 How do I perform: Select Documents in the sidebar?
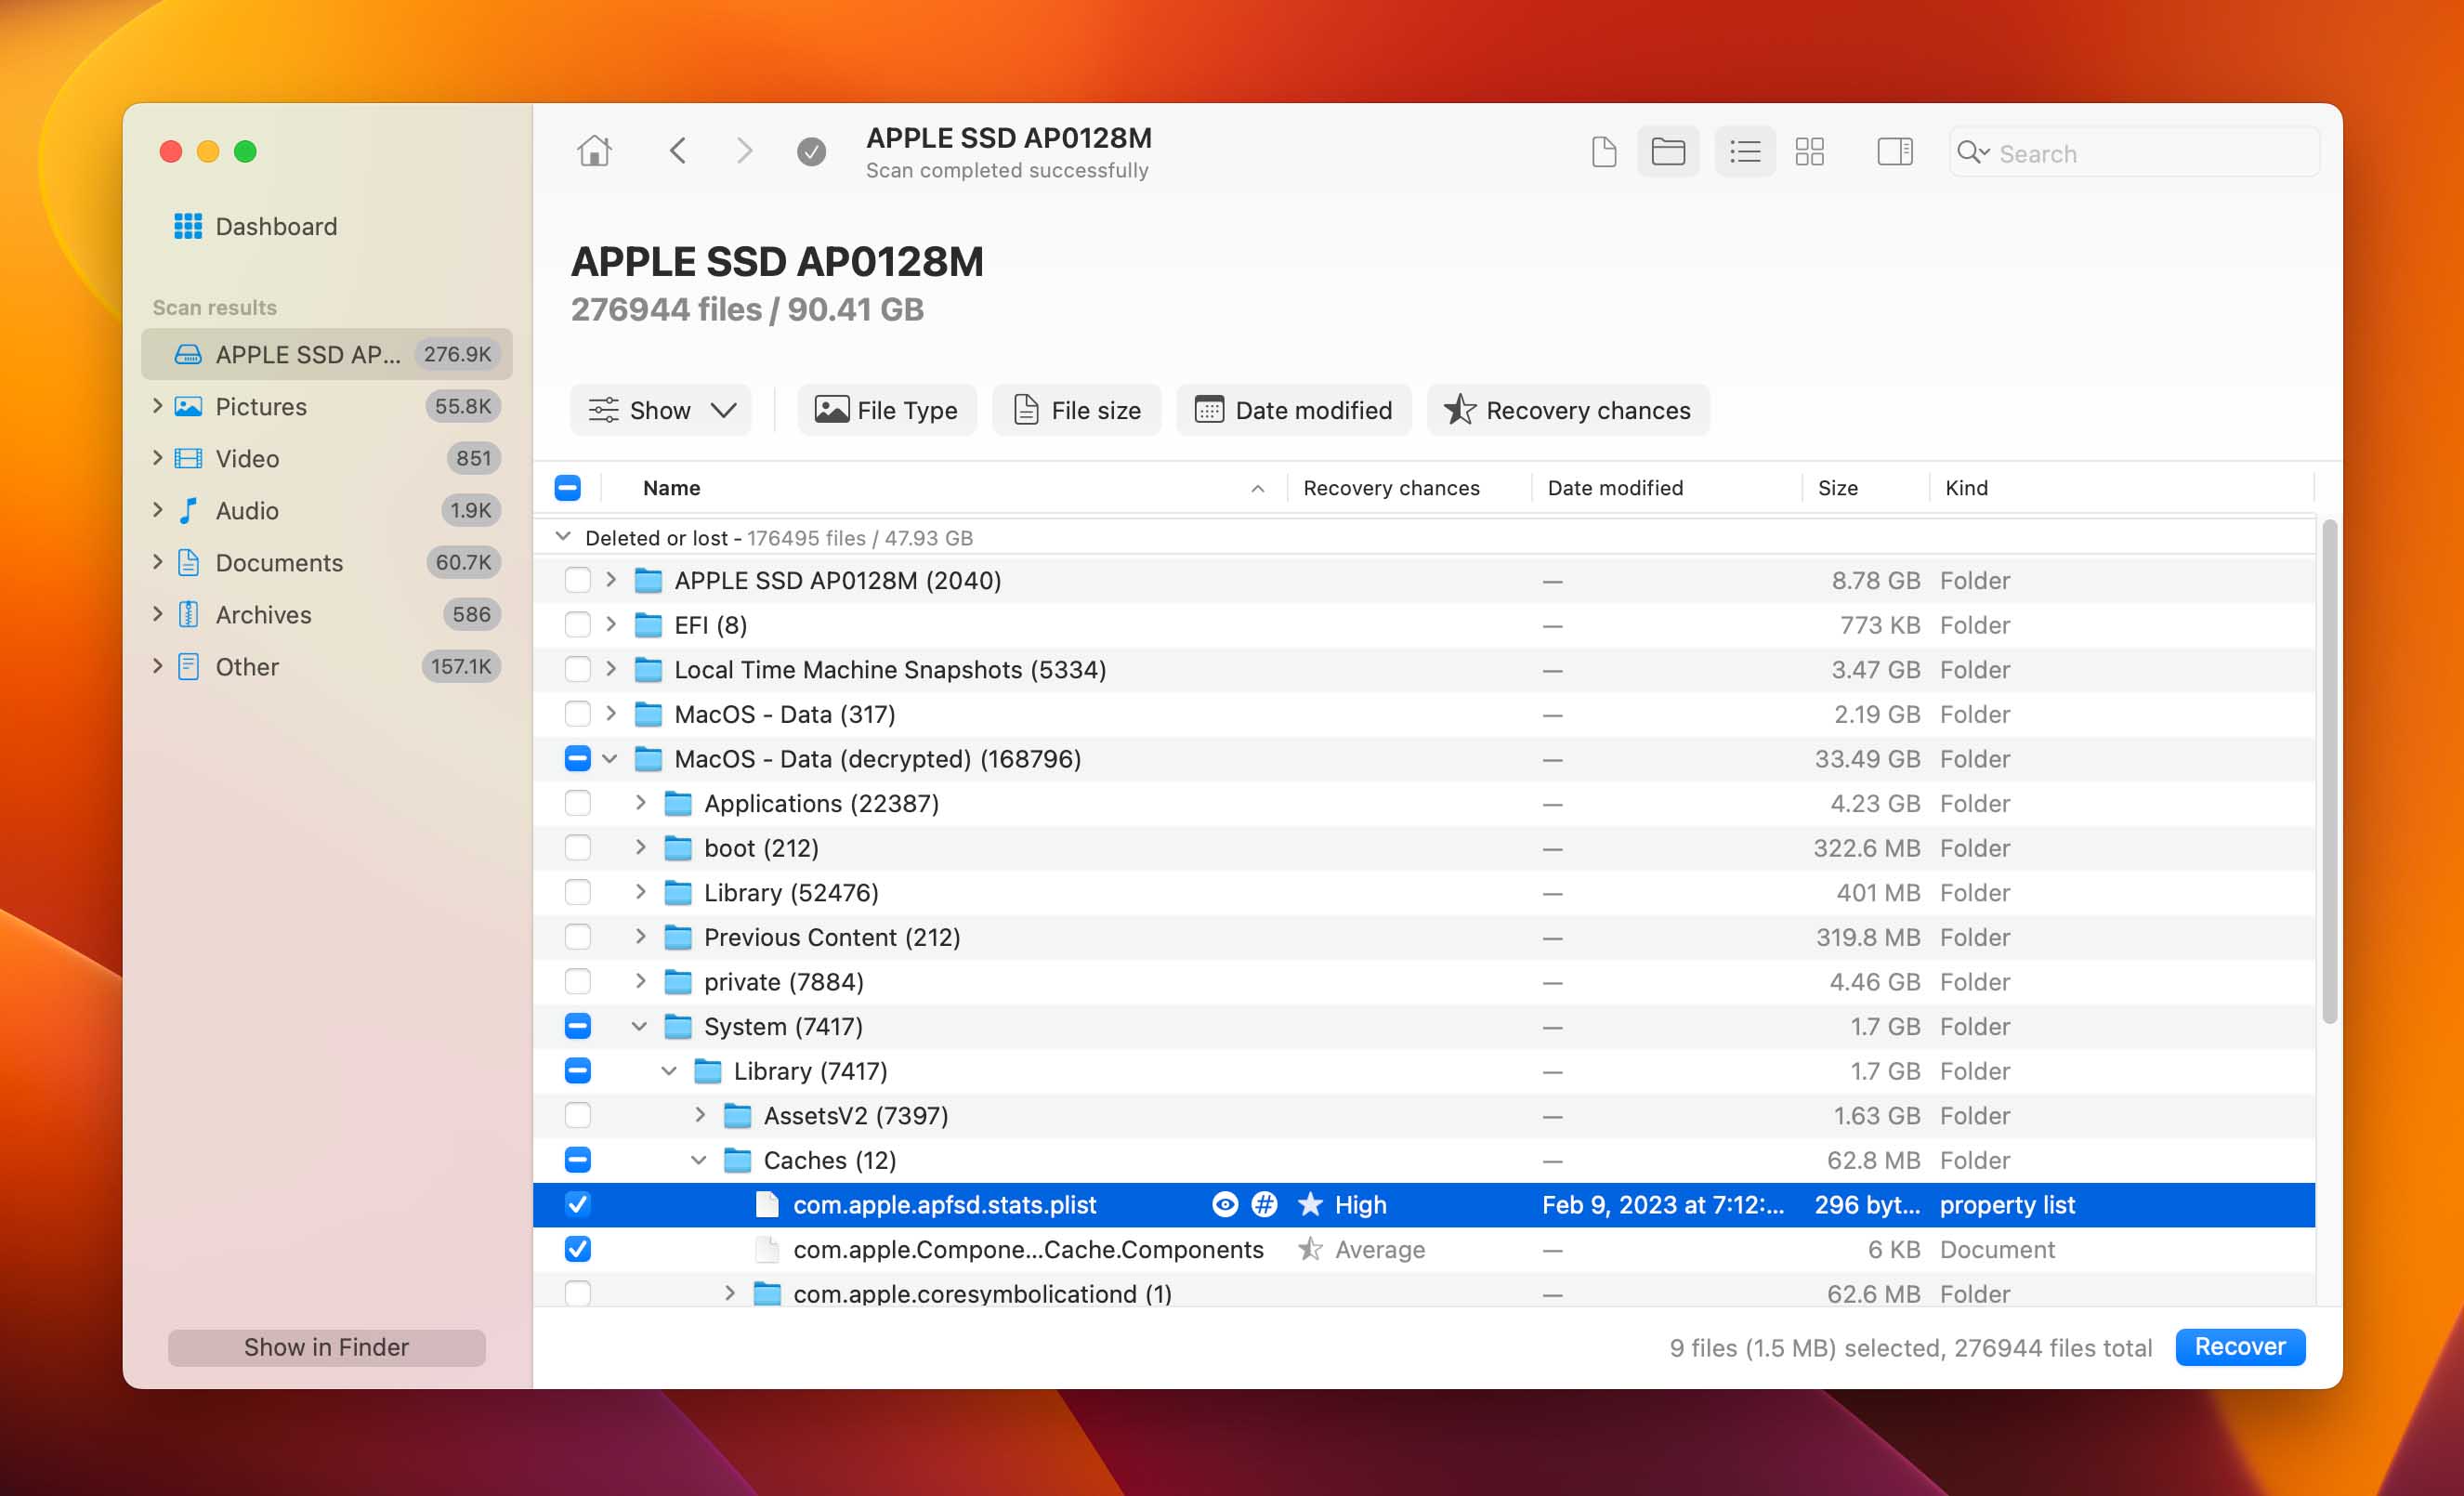pos(276,561)
